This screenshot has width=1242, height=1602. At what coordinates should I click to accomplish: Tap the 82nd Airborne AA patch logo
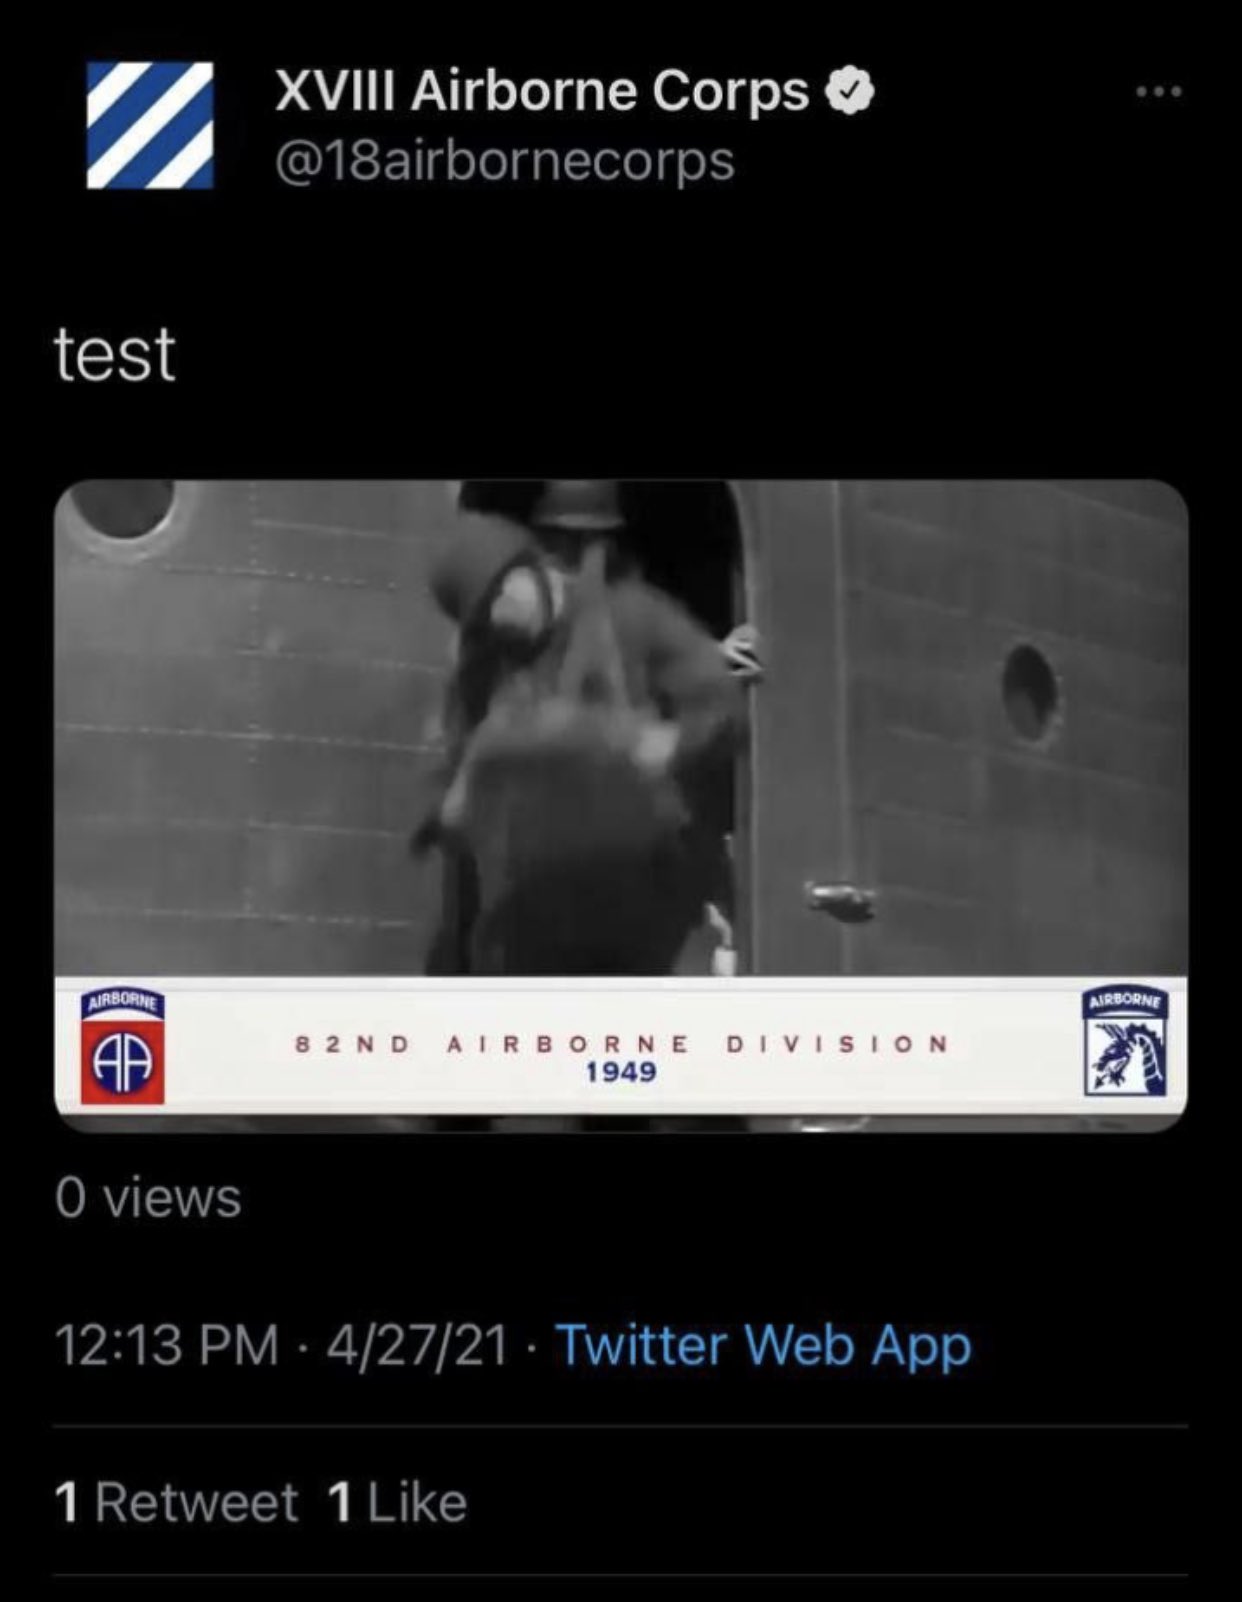click(123, 1046)
